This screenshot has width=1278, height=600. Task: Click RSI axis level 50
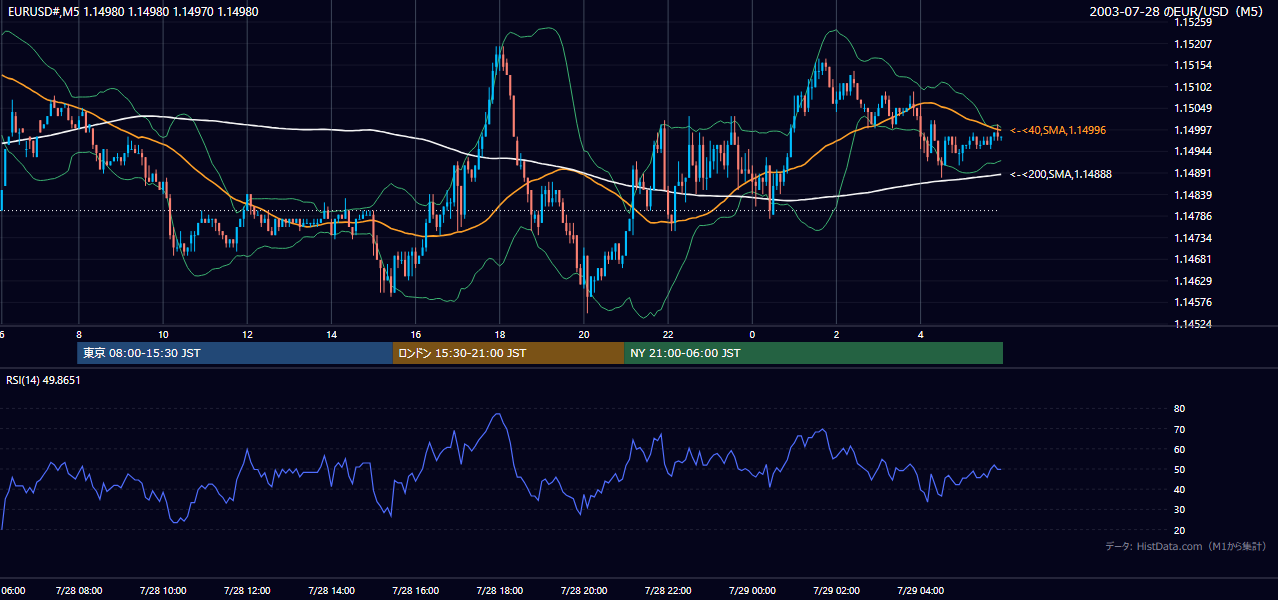pyautogui.click(x=1180, y=469)
